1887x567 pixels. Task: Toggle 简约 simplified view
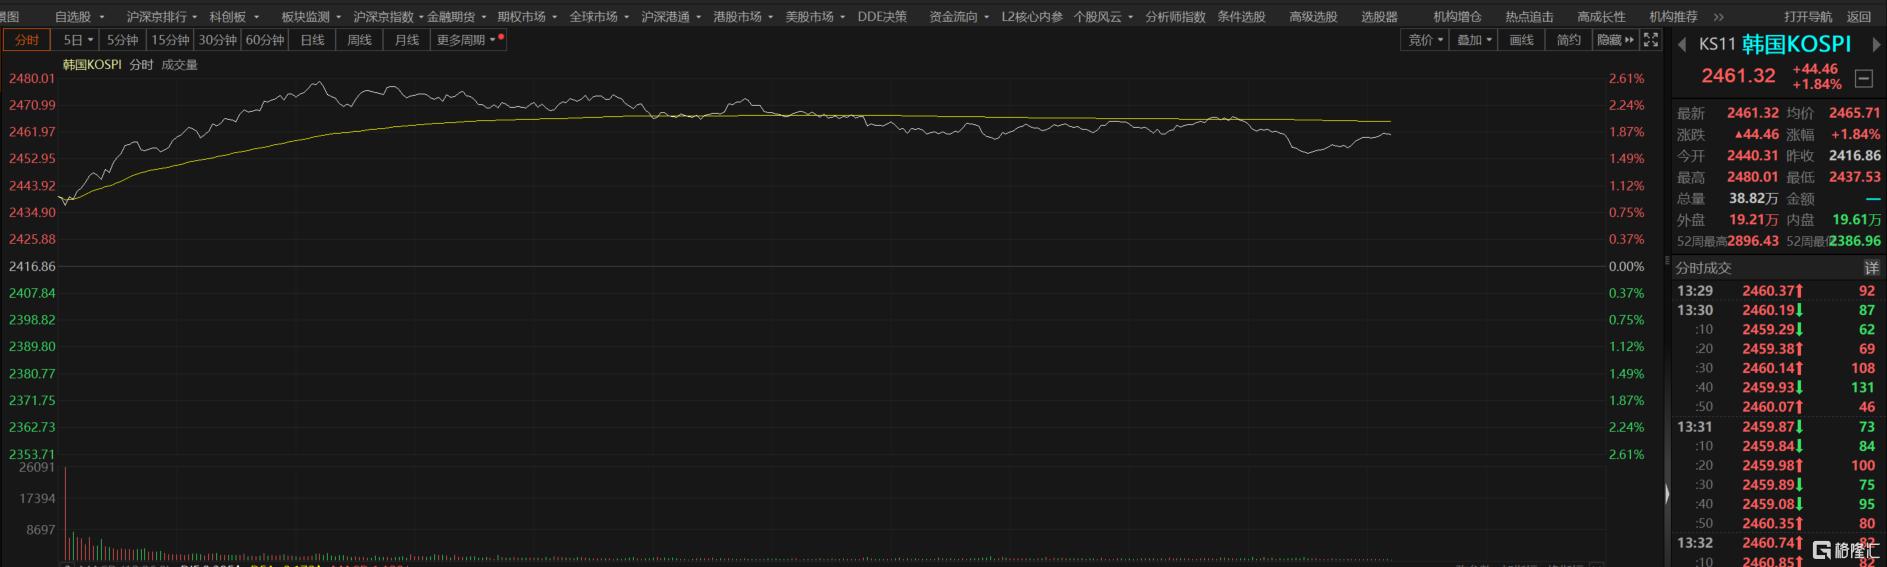pos(1569,40)
